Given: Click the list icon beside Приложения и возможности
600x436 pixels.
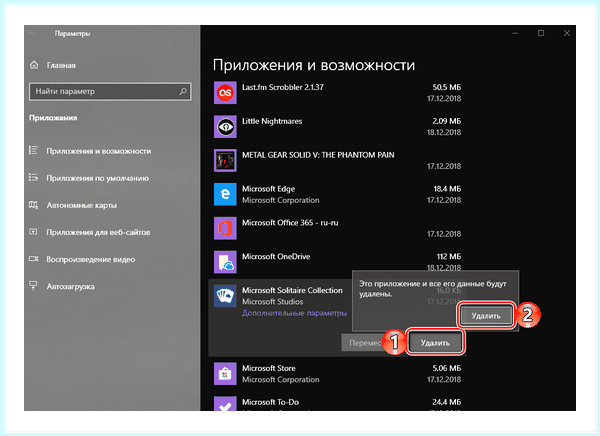Looking at the screenshot, I should coord(34,150).
